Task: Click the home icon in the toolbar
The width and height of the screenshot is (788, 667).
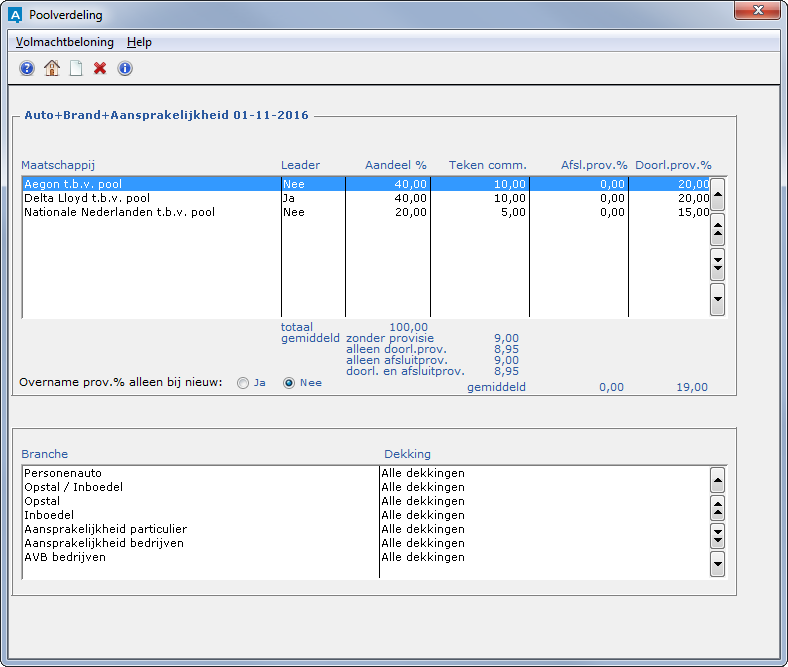Action: (51, 69)
